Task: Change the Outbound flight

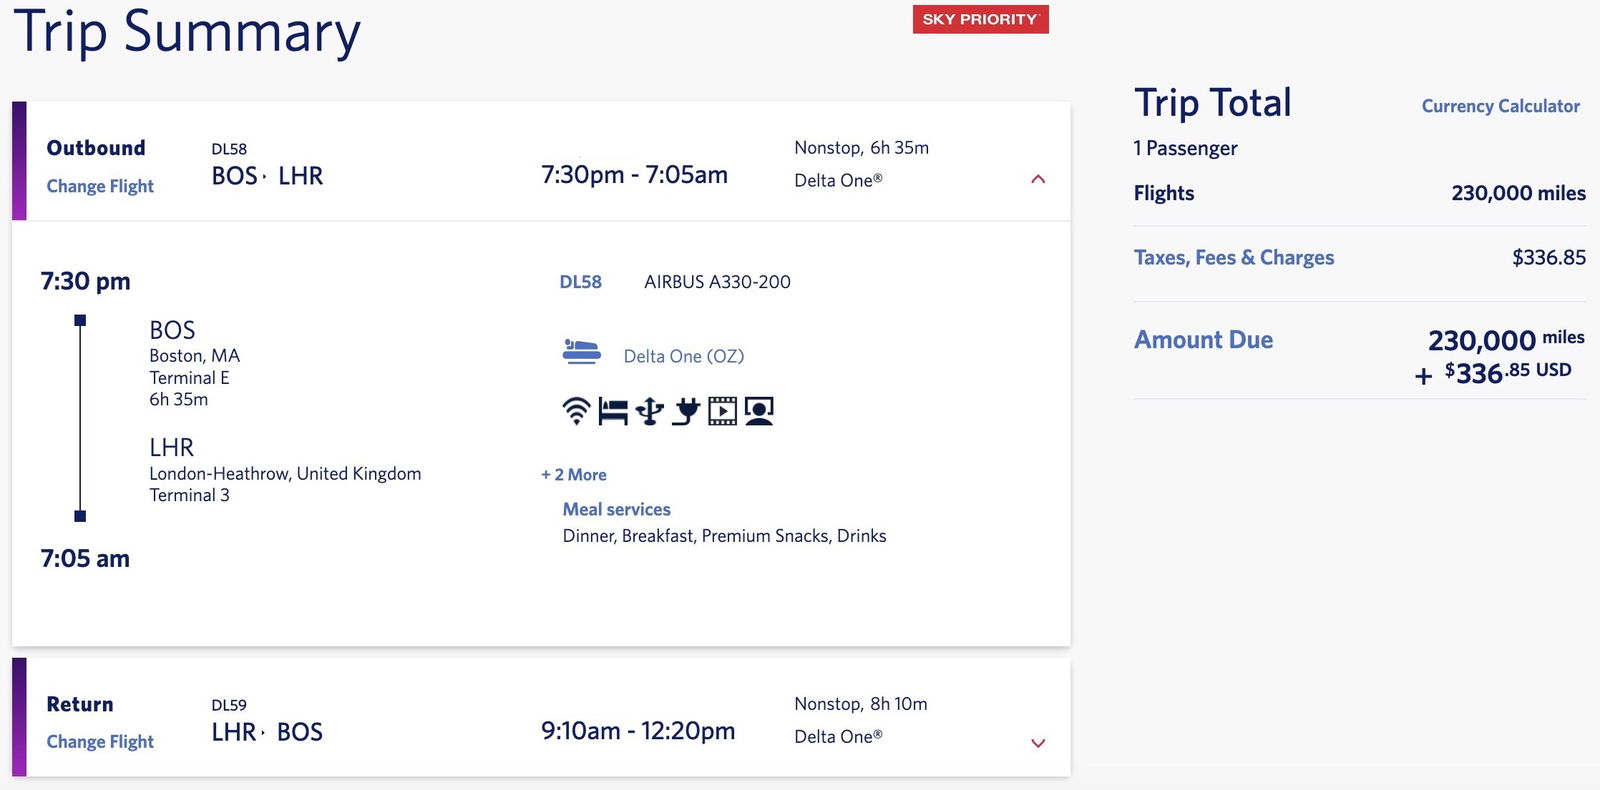Action: click(100, 186)
